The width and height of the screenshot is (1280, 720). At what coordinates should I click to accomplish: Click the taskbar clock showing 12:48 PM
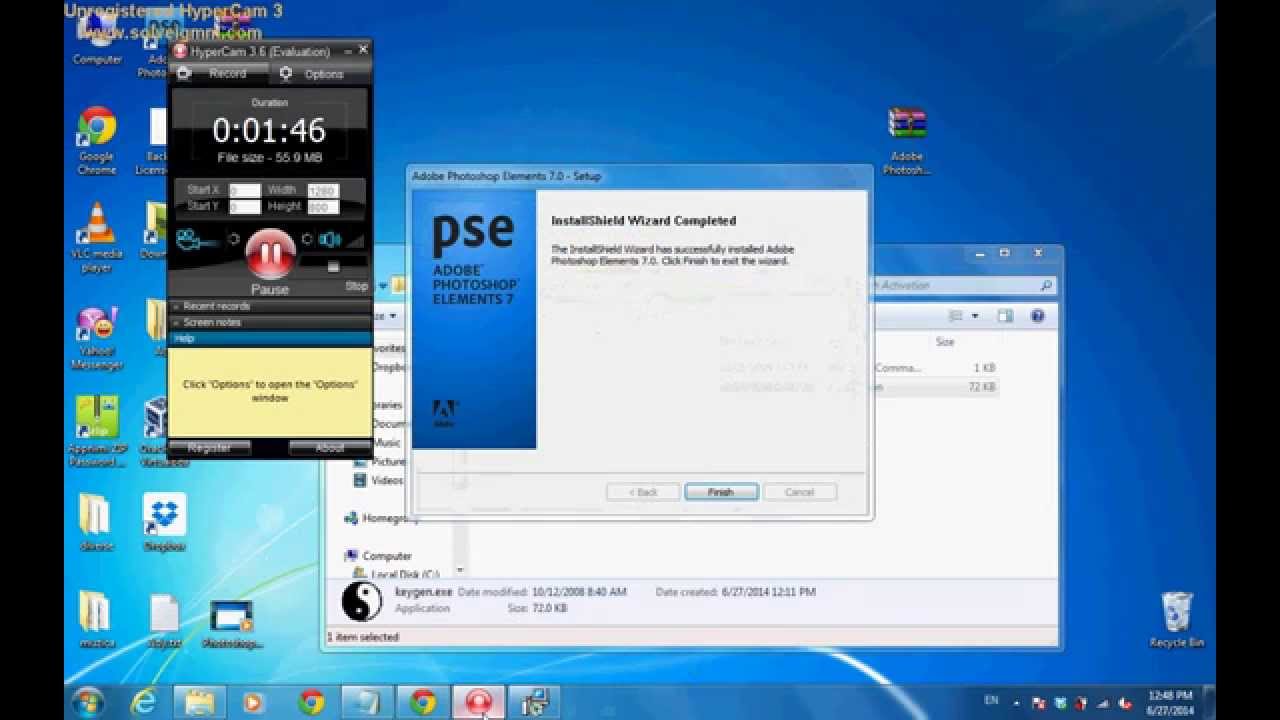pyautogui.click(x=1169, y=702)
